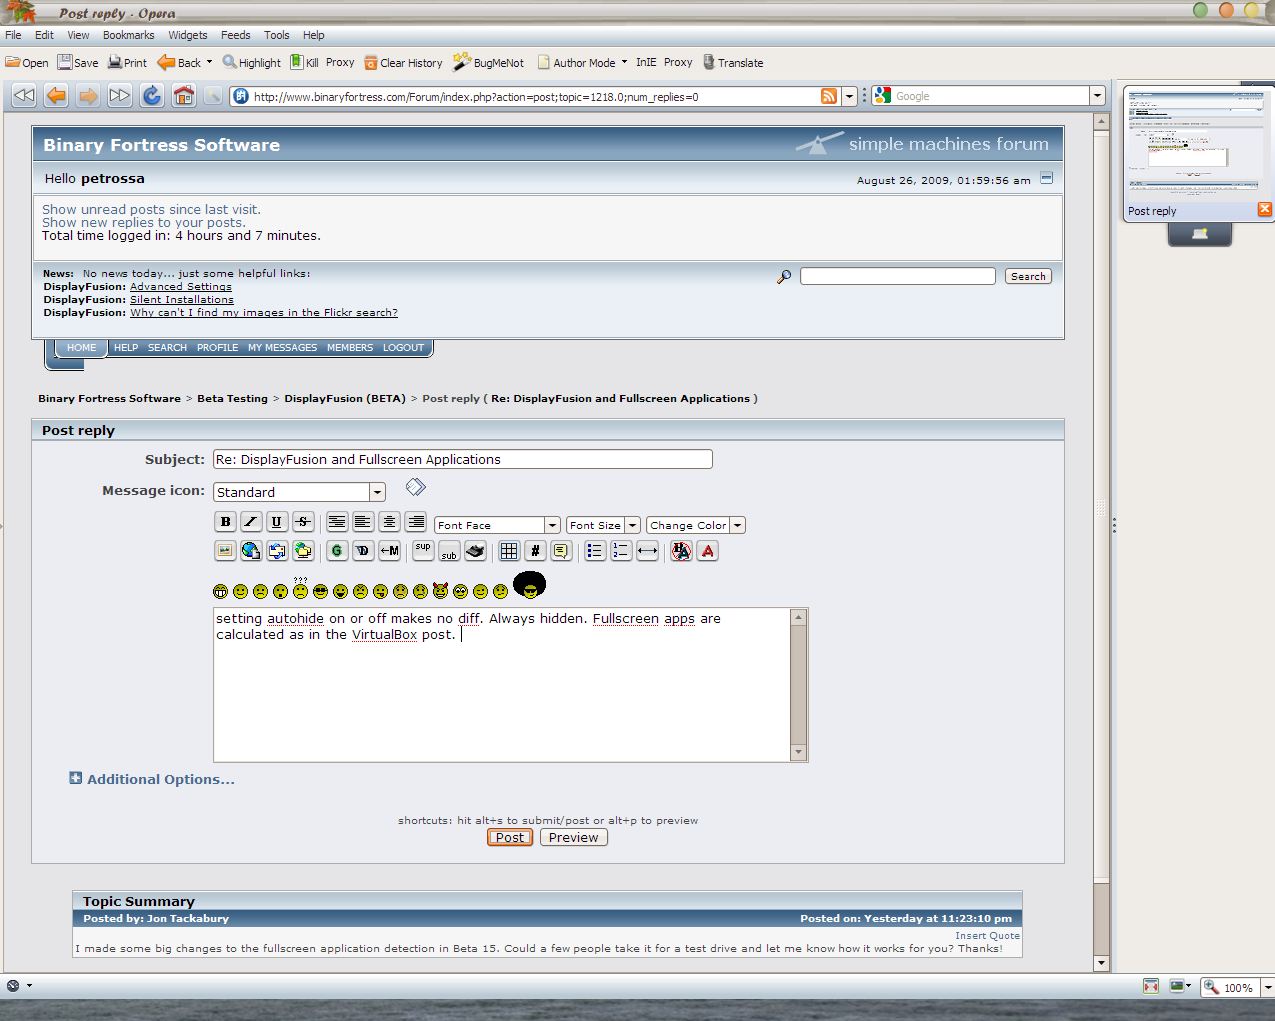Open the Message icon Standard dropdown
The image size is (1275, 1021).
click(299, 492)
